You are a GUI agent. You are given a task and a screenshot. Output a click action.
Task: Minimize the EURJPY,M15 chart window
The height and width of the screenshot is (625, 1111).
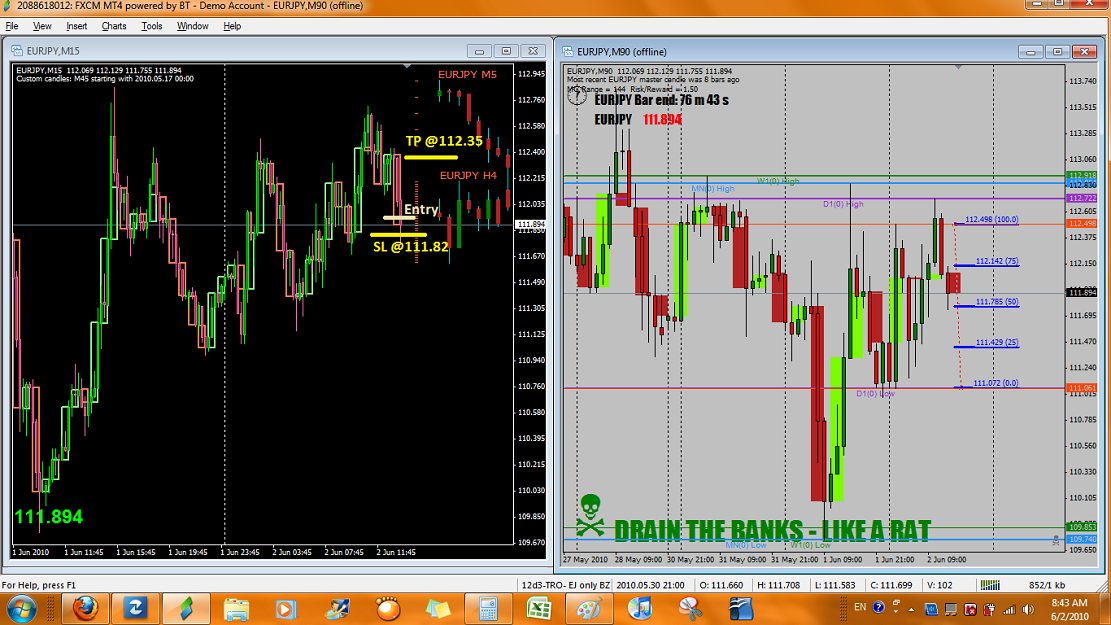pos(479,51)
